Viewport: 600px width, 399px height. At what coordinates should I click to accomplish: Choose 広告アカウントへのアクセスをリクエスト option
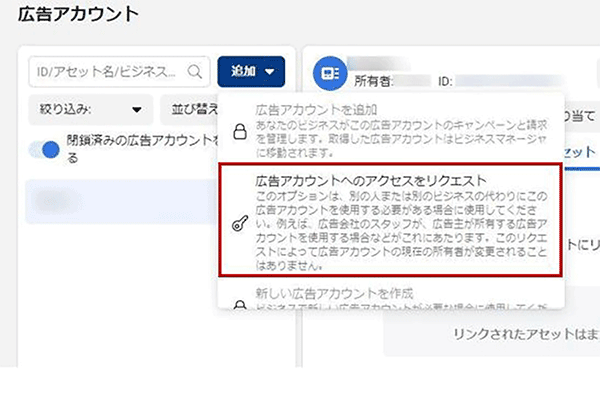pyautogui.click(x=391, y=220)
